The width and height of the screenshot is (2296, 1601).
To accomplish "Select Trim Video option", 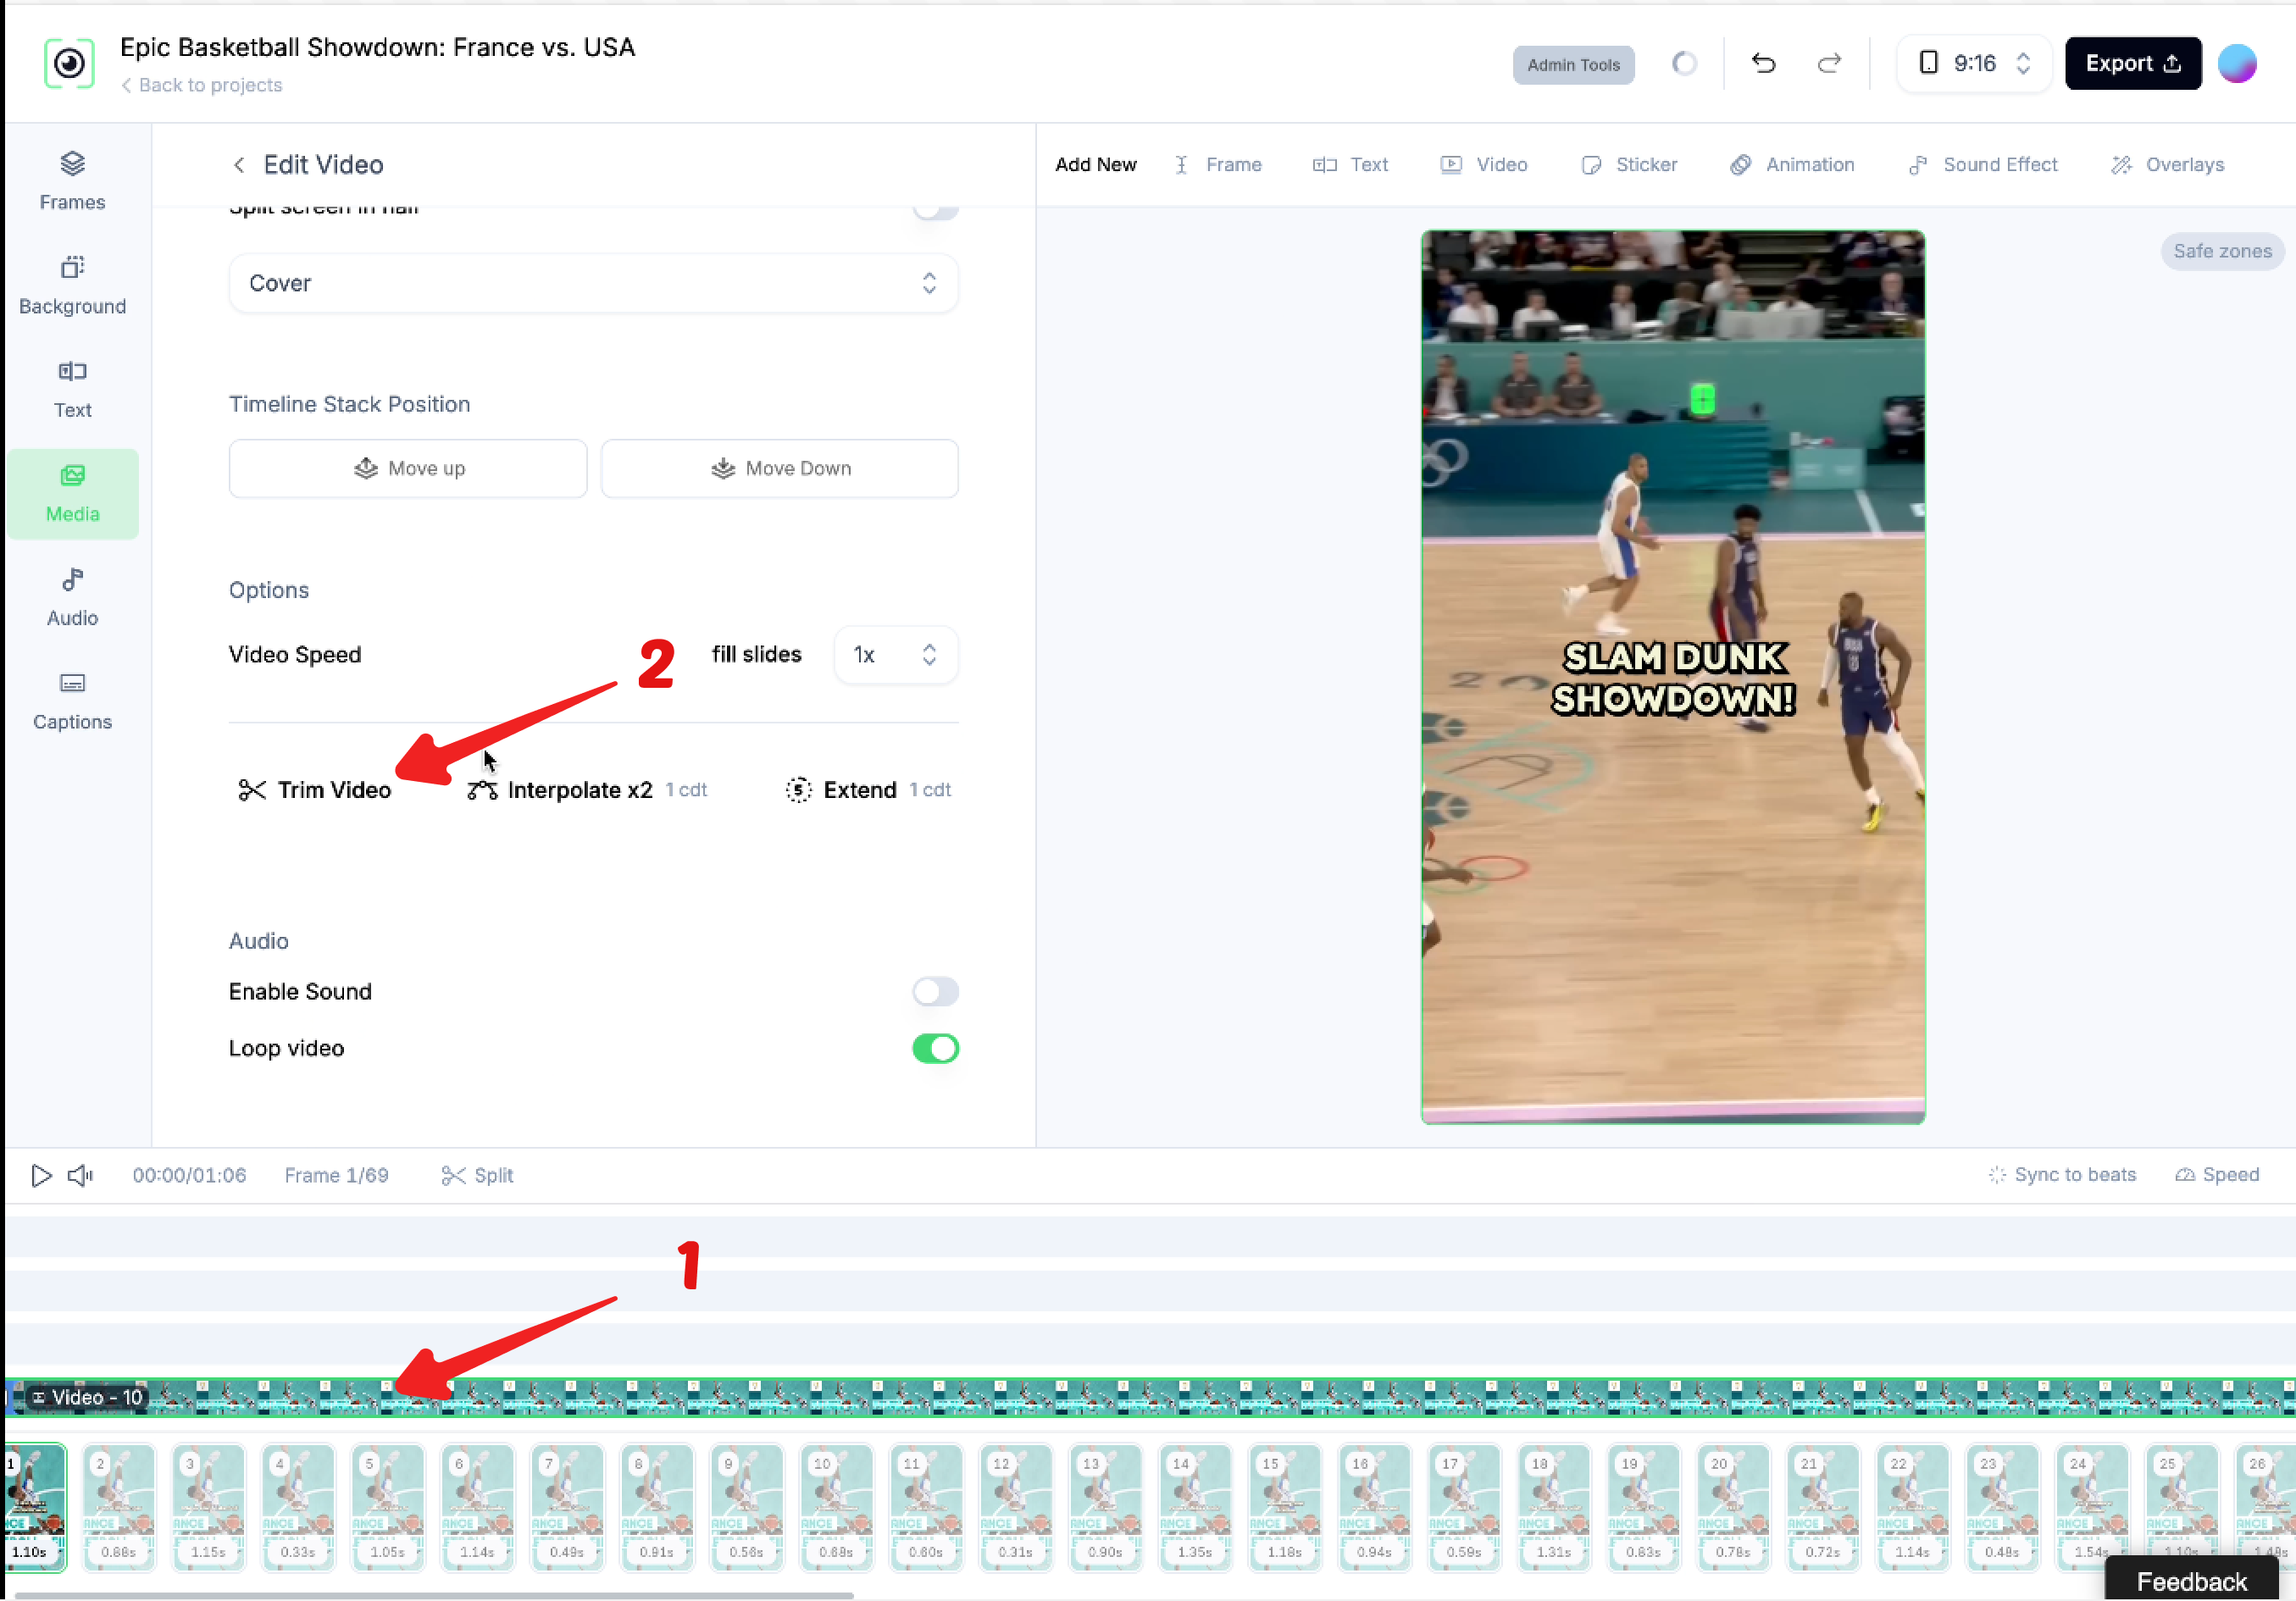I will (x=314, y=790).
